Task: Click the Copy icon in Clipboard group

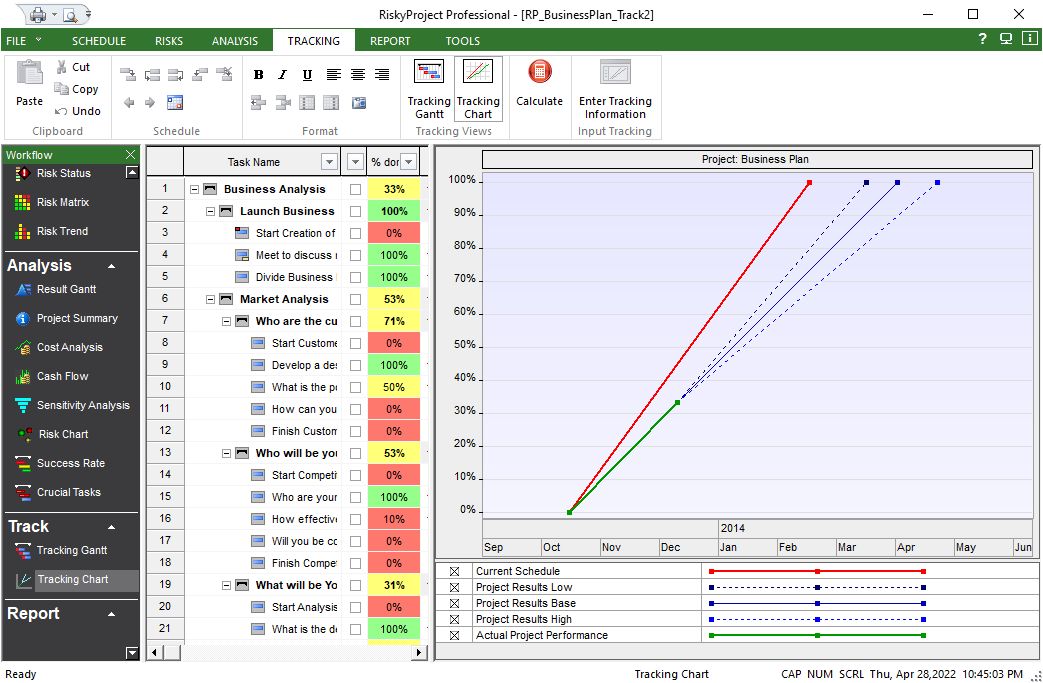Action: (61, 88)
